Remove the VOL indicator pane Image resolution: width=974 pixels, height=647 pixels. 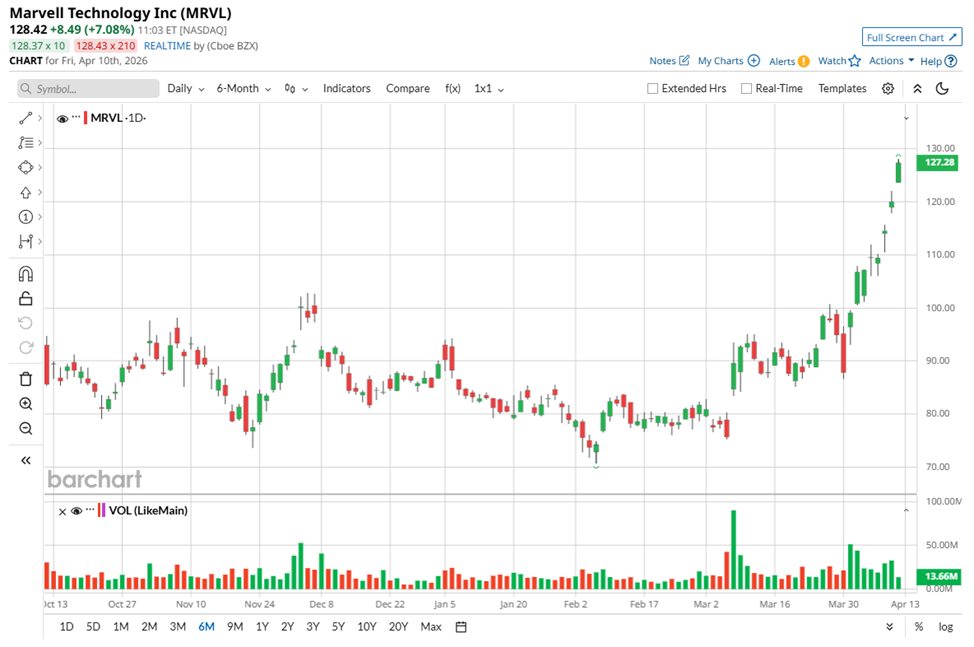(62, 512)
